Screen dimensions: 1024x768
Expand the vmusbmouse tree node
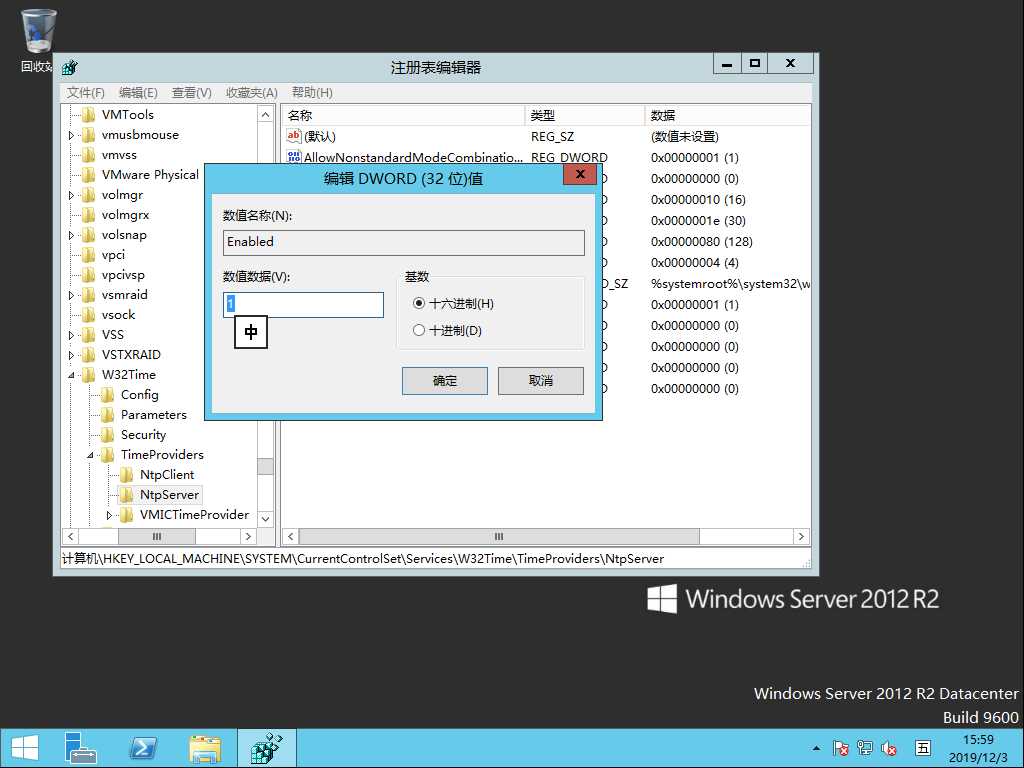pos(71,135)
